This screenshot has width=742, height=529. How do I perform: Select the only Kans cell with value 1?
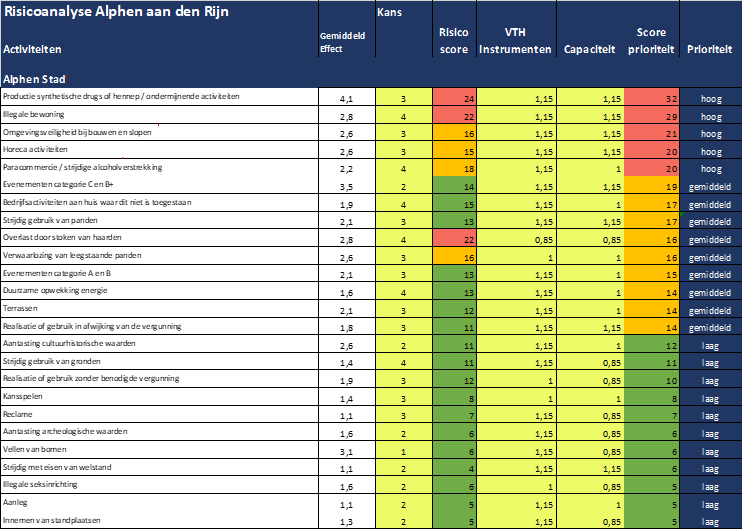pos(404,452)
